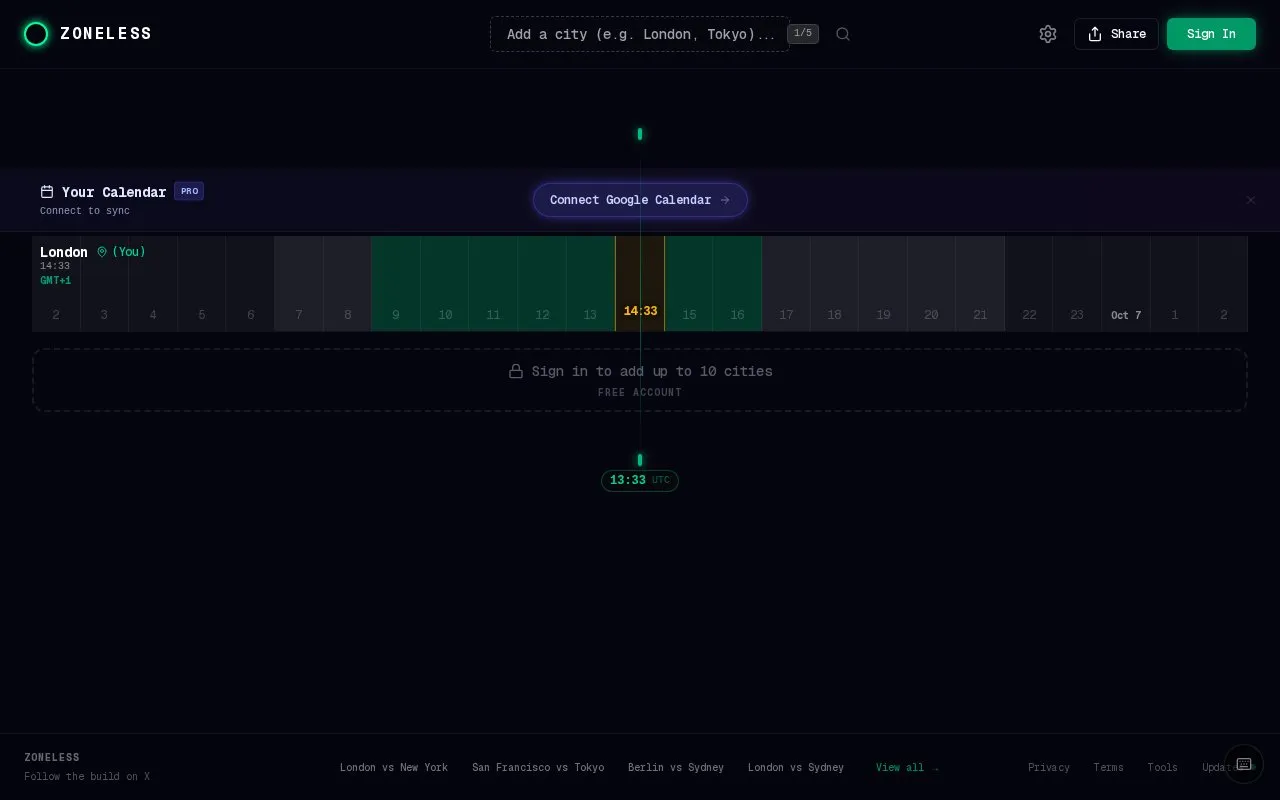Open the London vs New York comparison
The image size is (1280, 800).
click(394, 767)
